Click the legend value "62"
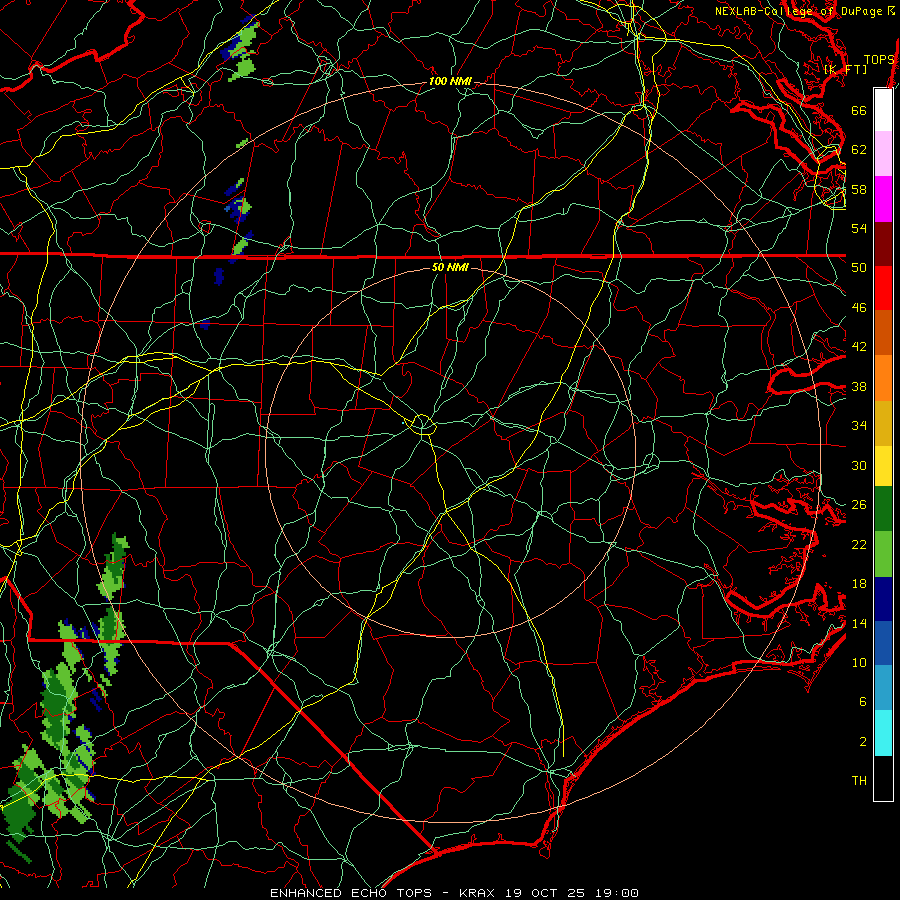The width and height of the screenshot is (900, 900). [859, 150]
